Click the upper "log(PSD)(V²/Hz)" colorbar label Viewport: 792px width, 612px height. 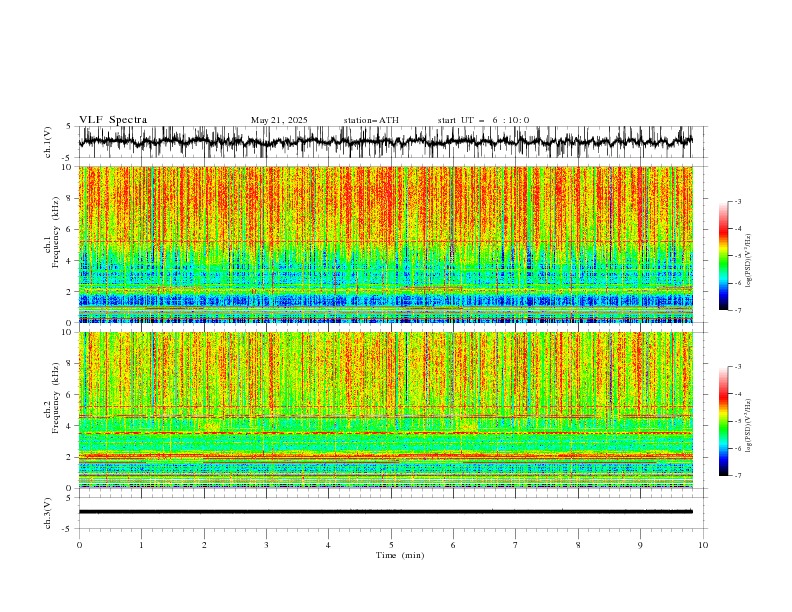(x=748, y=261)
